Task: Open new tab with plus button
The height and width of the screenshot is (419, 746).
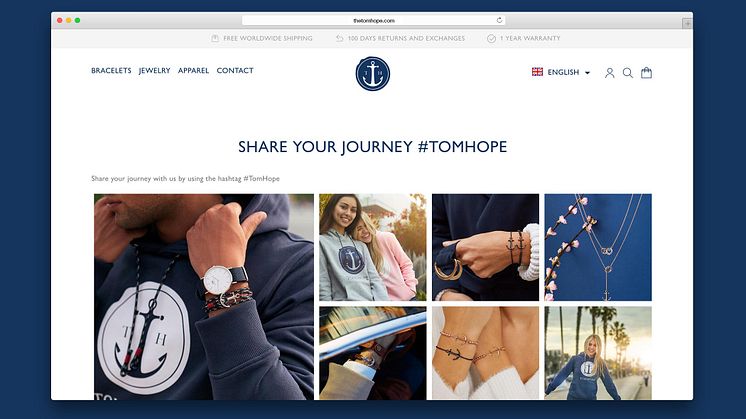Action: 687,23
